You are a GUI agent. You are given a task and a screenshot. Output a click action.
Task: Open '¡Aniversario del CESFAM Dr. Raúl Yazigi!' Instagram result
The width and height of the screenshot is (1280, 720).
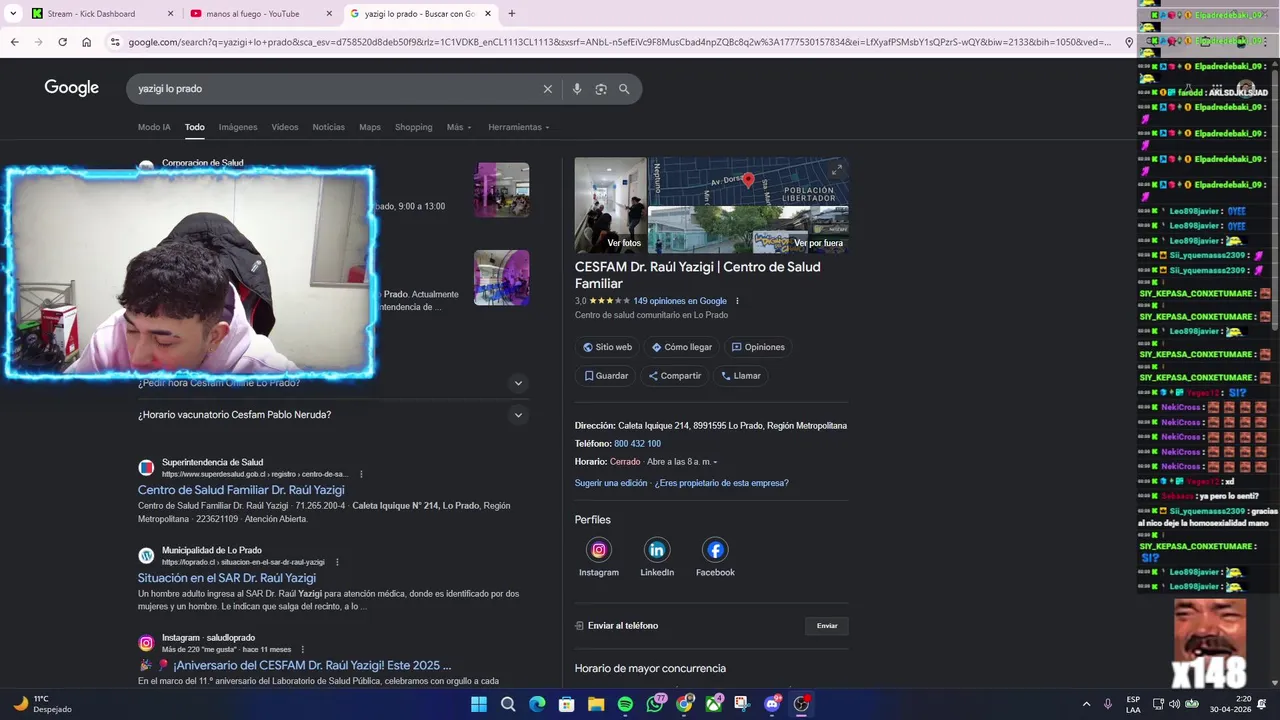(x=294, y=665)
